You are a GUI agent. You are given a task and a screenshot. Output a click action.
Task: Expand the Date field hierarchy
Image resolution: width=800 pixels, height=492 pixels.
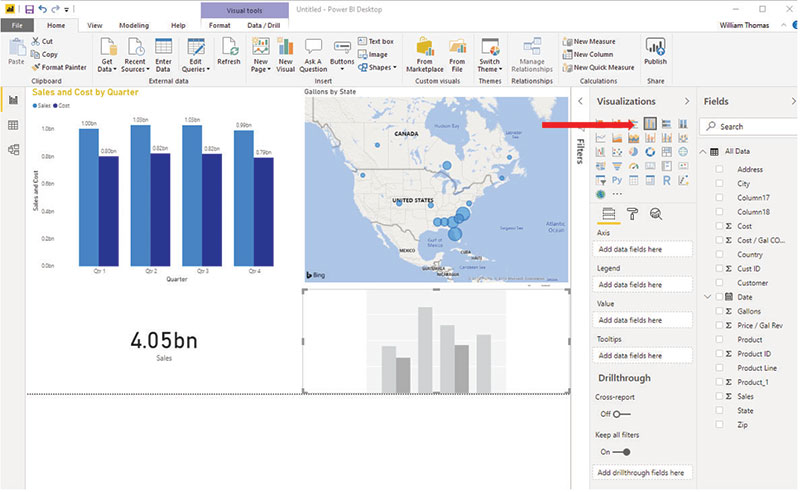coord(707,297)
